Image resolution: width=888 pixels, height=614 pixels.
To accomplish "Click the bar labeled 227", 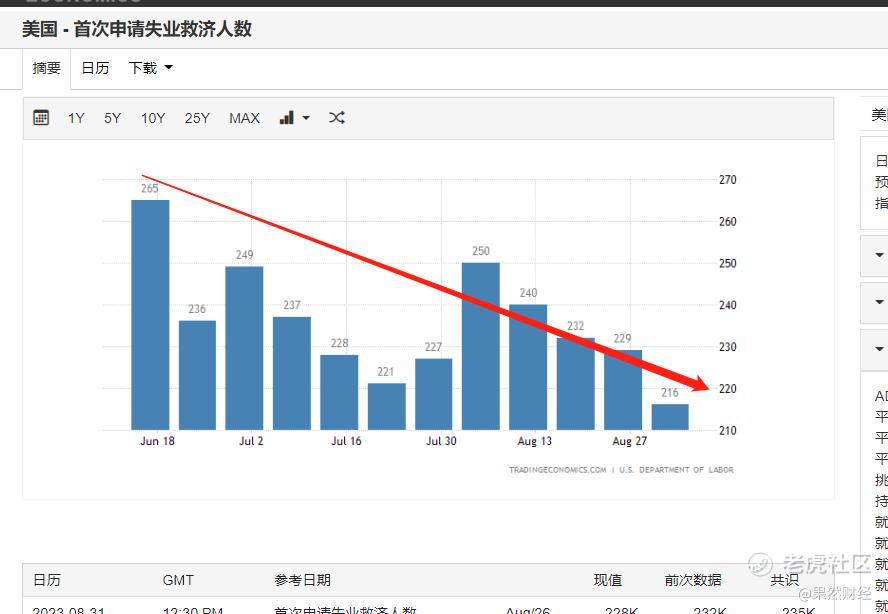I will (434, 394).
